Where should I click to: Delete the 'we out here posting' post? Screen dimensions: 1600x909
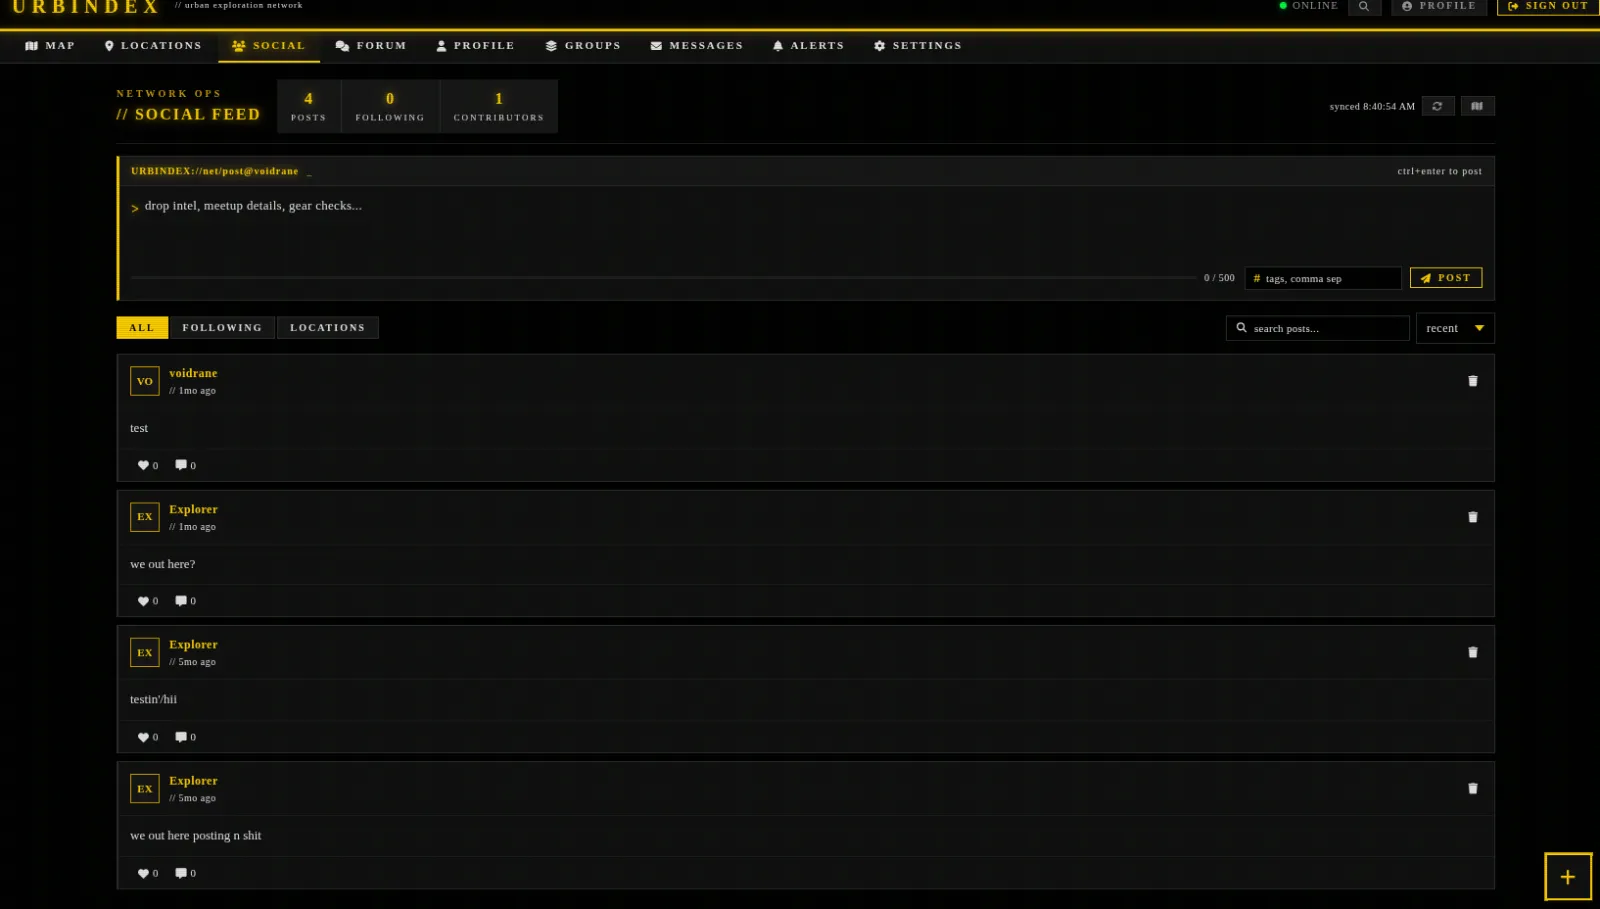[x=1472, y=788]
